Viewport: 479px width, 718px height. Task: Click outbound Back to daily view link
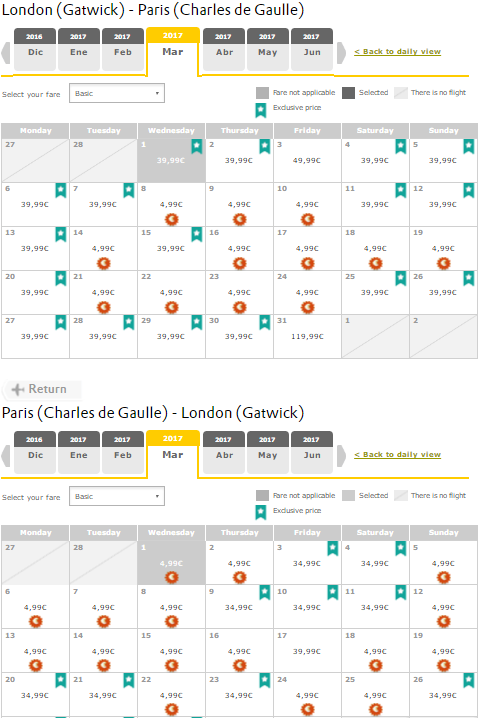point(397,51)
